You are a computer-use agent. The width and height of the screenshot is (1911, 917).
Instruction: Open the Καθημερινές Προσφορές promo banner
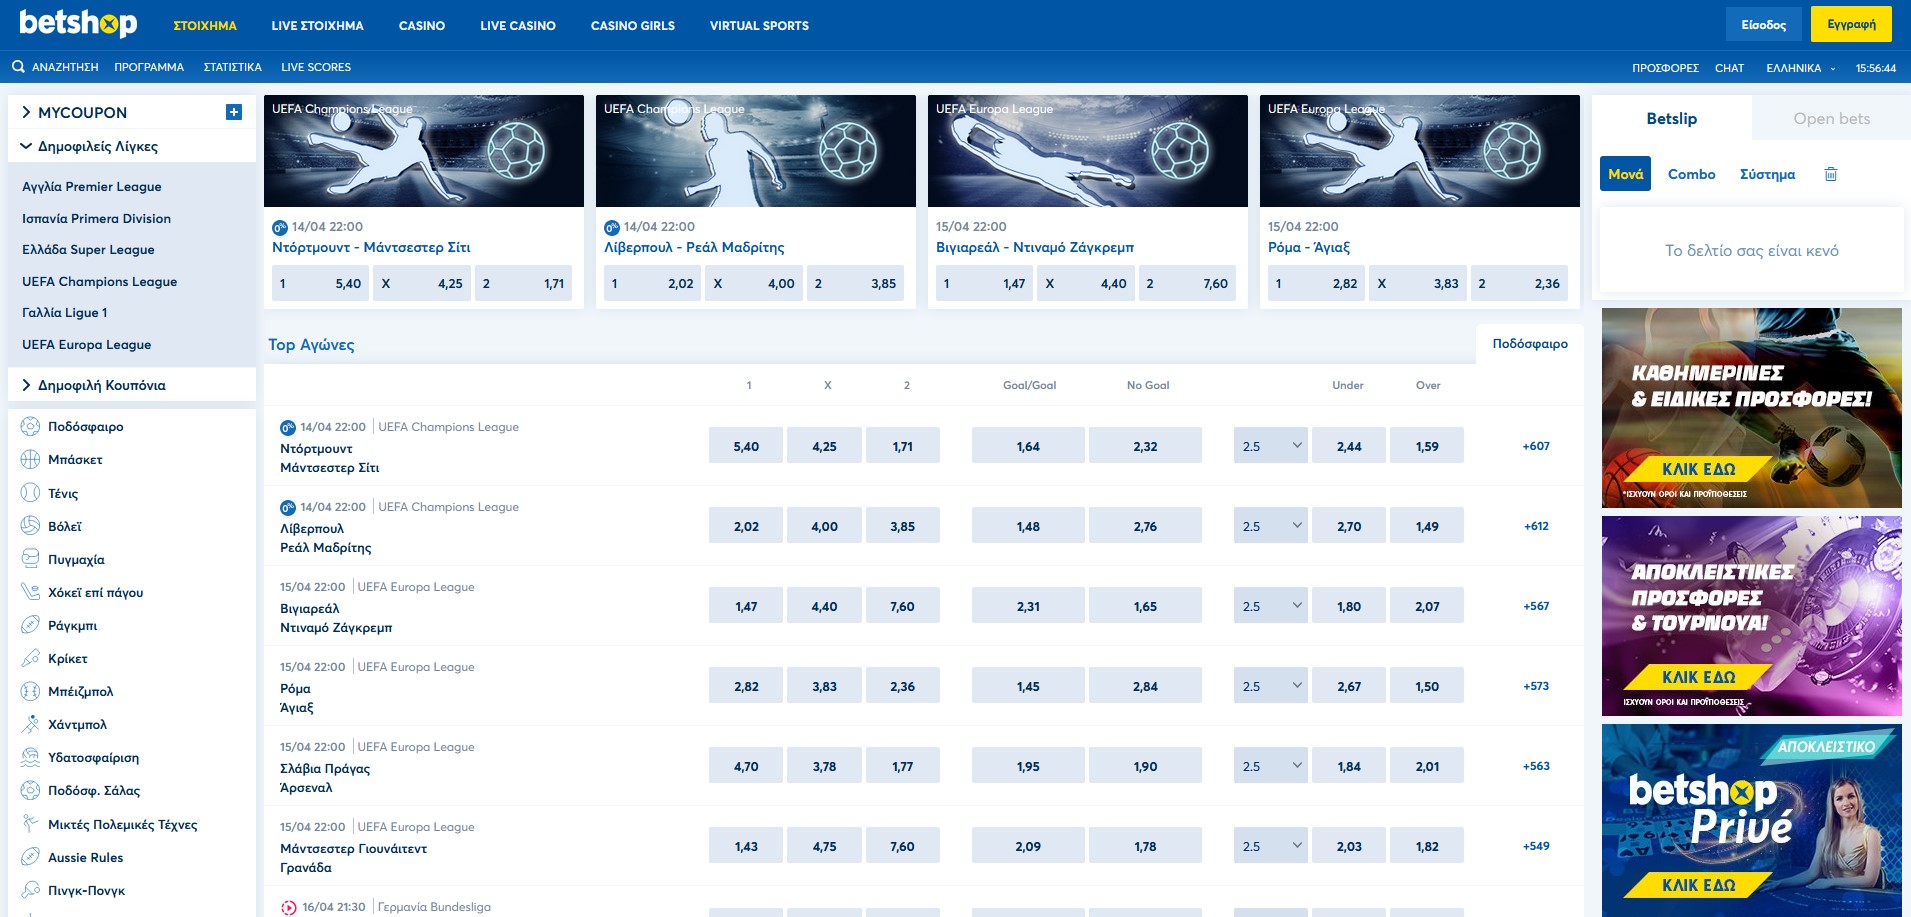coord(1751,408)
